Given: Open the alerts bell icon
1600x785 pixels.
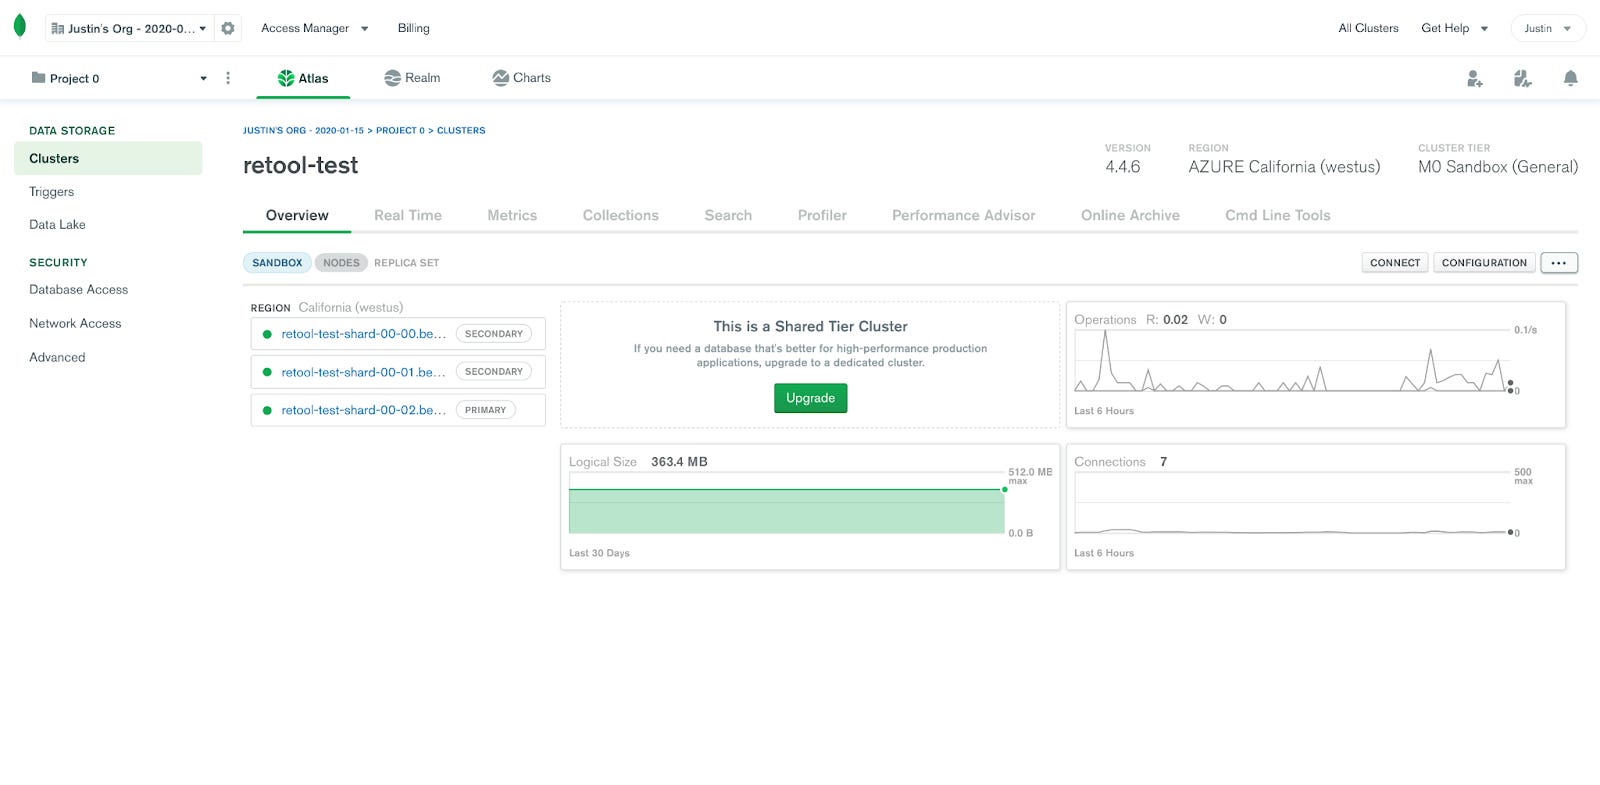Looking at the screenshot, I should pyautogui.click(x=1570, y=78).
